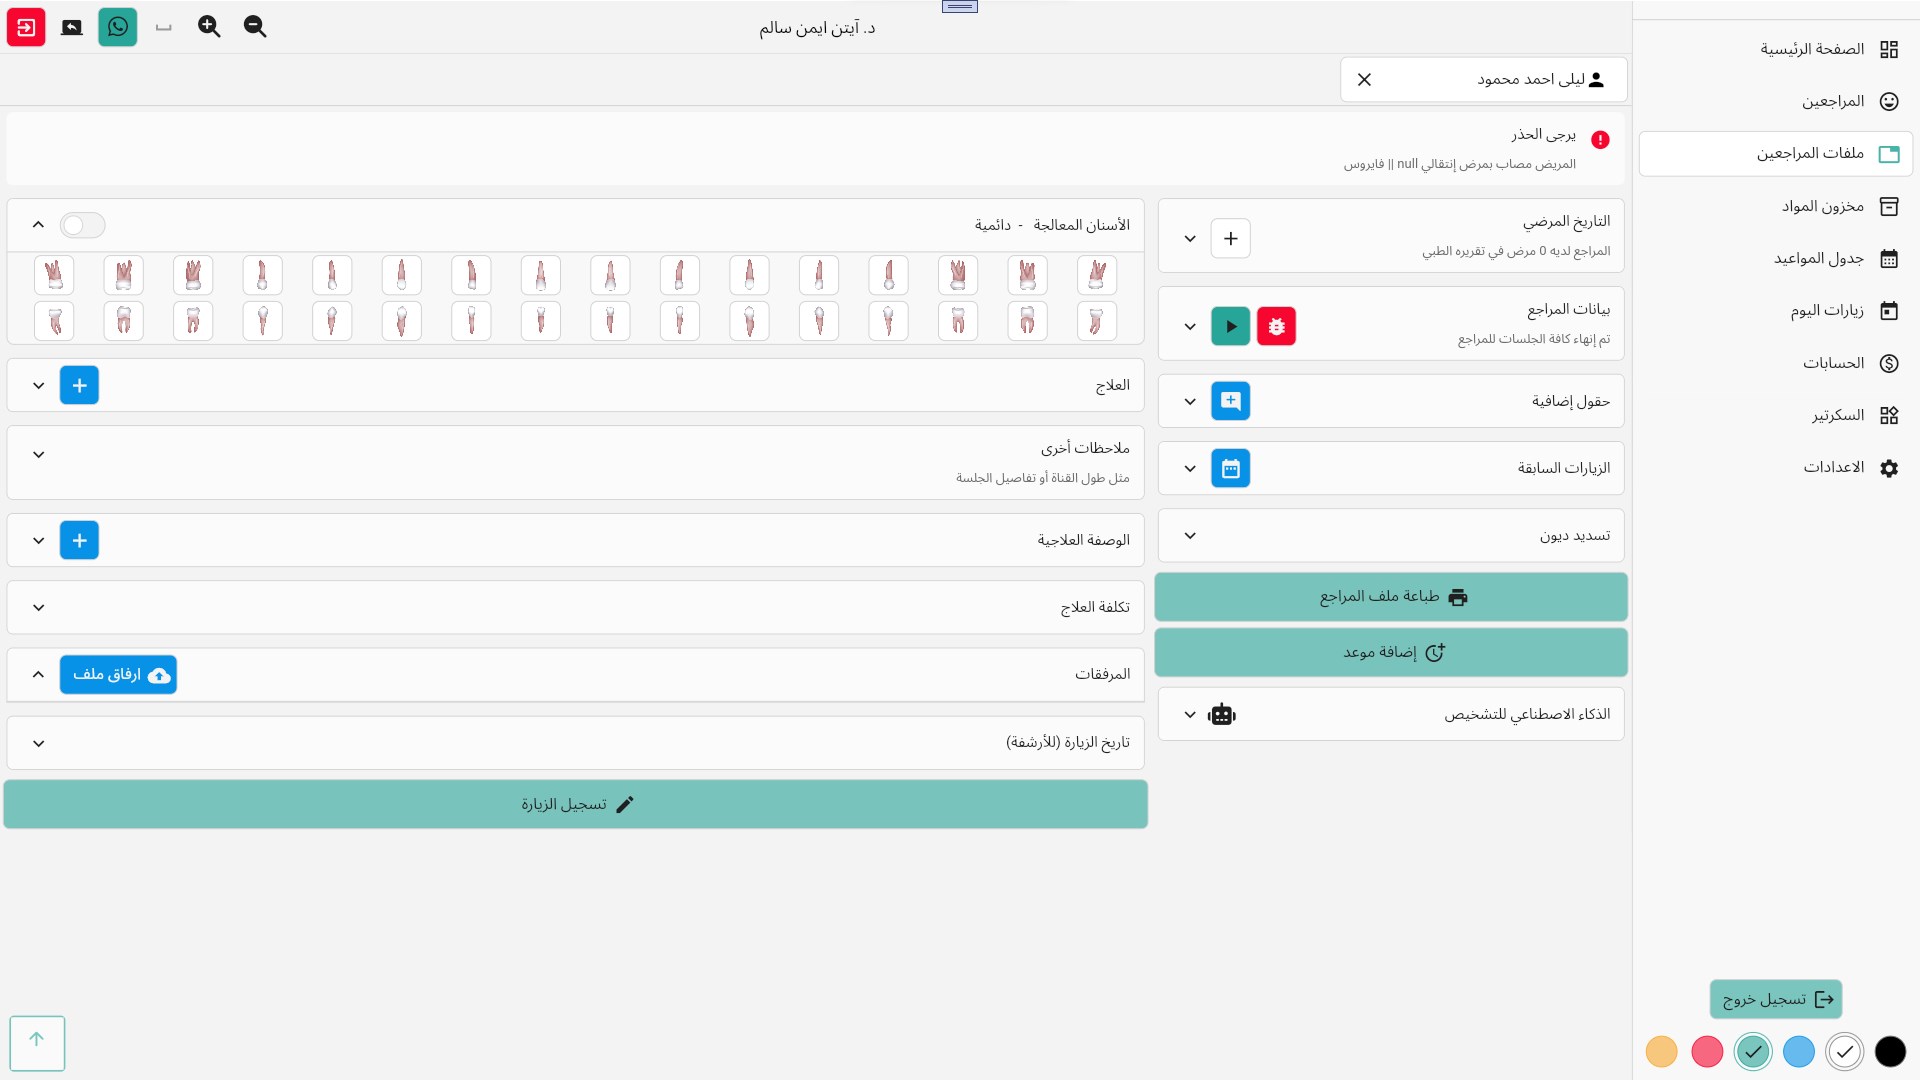Viewport: 1920px width, 1080px height.
Task: Click the red bug icon in patient data
Action: [1276, 326]
